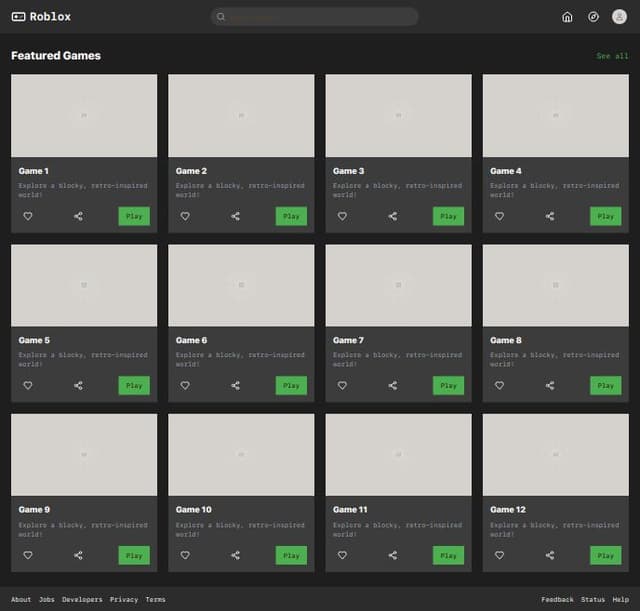Open the Help footer link

620,600
